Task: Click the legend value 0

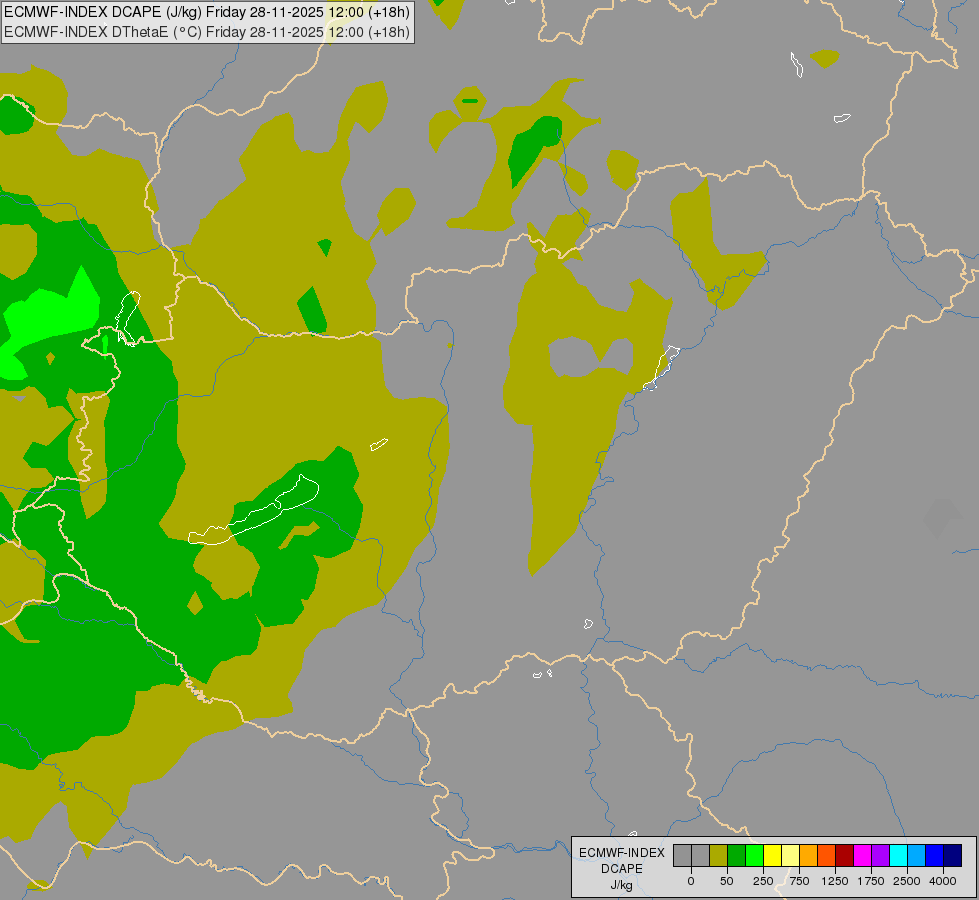Action: pyautogui.click(x=691, y=881)
